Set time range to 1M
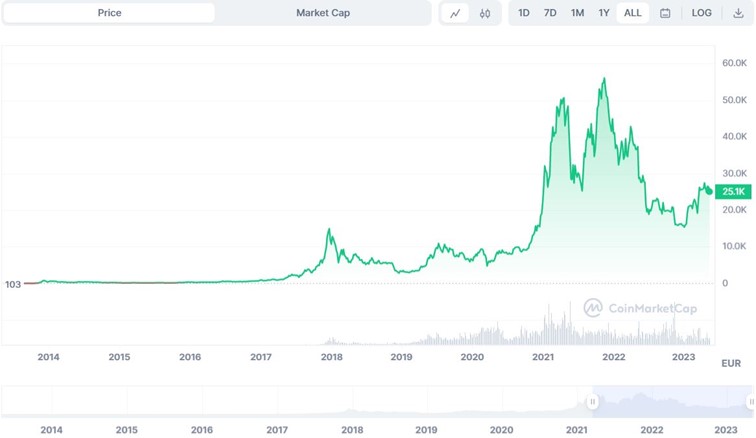 [x=577, y=13]
